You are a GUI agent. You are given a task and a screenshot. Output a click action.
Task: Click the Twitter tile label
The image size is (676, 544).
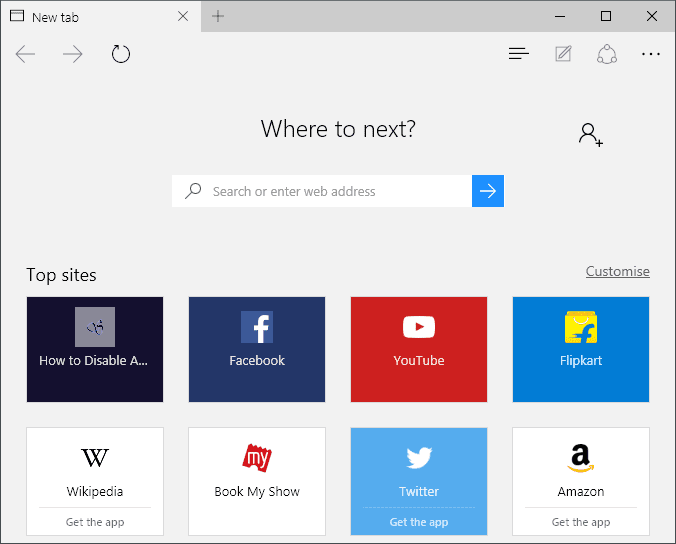419,491
